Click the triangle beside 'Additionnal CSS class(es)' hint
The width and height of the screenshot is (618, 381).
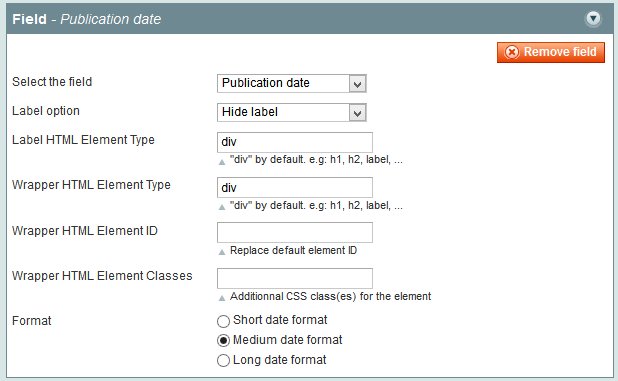coord(222,298)
